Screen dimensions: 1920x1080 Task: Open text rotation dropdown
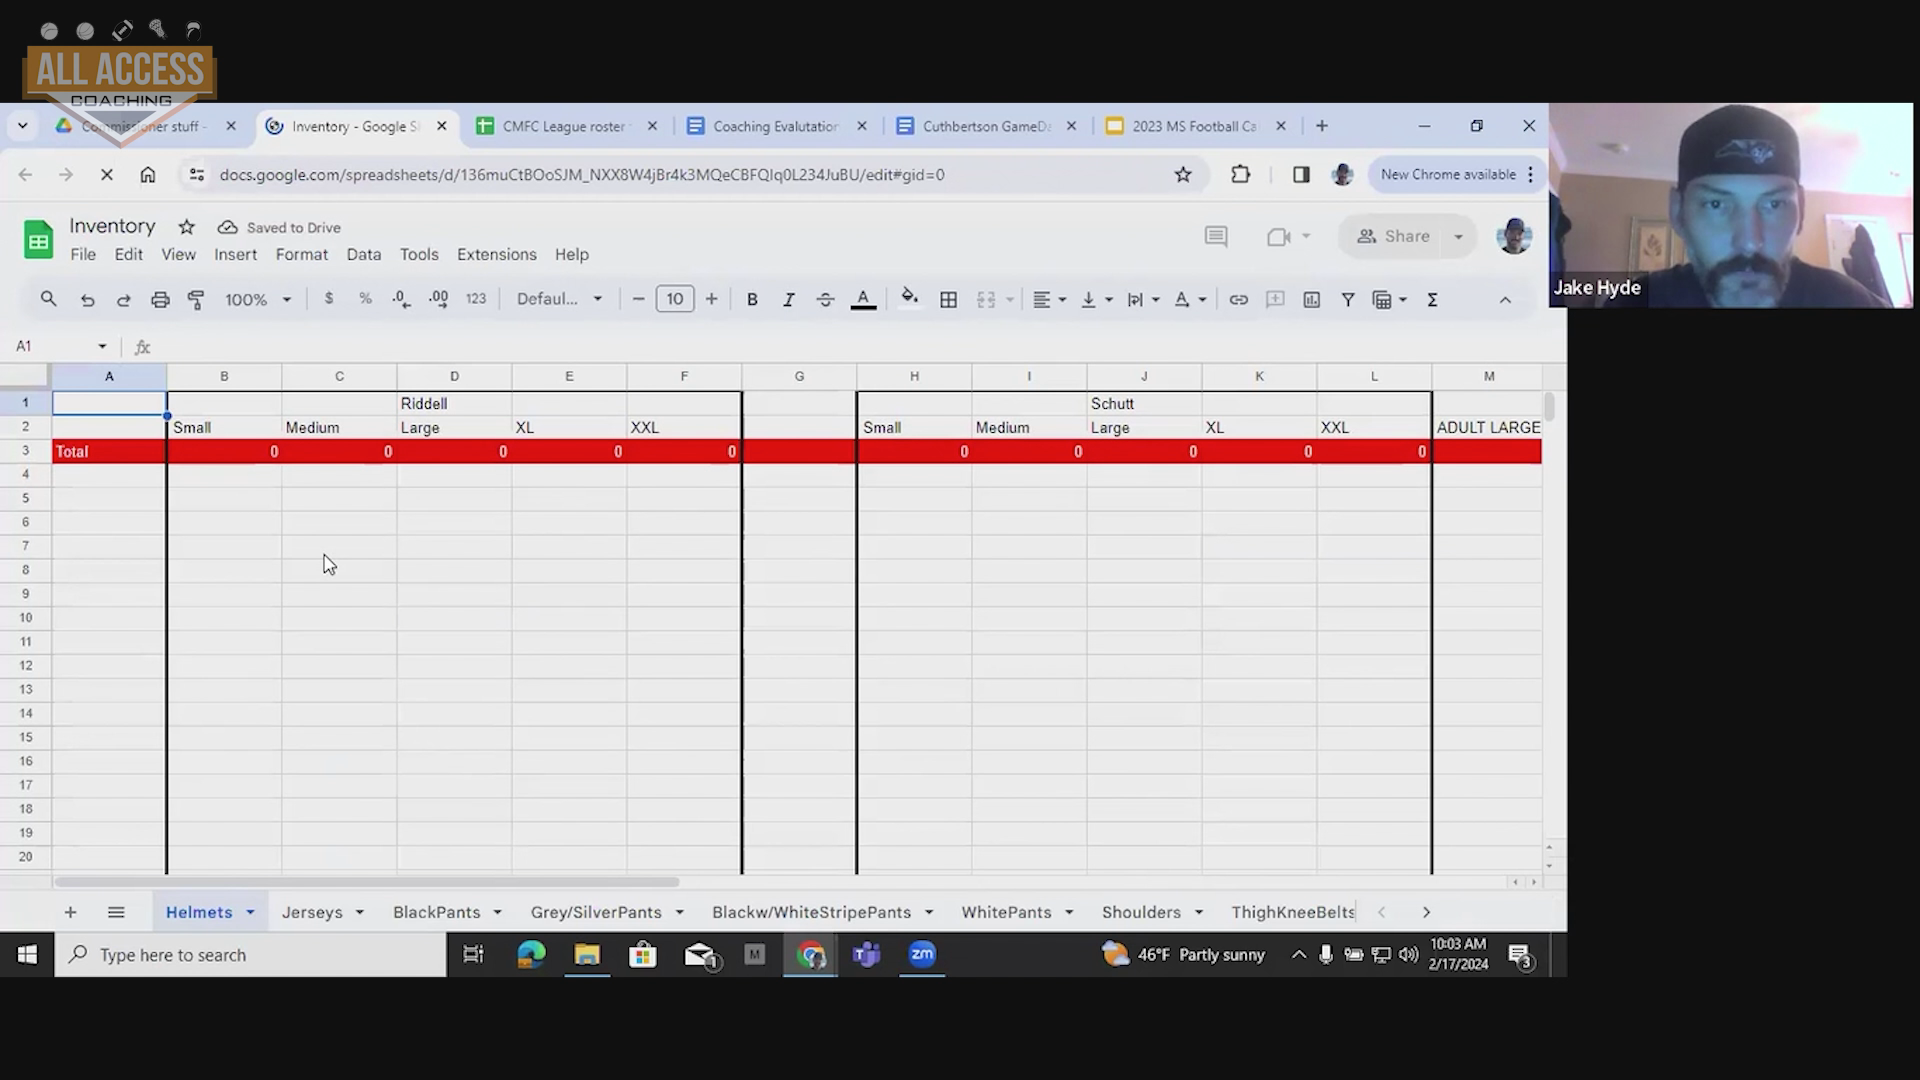pyautogui.click(x=1190, y=299)
